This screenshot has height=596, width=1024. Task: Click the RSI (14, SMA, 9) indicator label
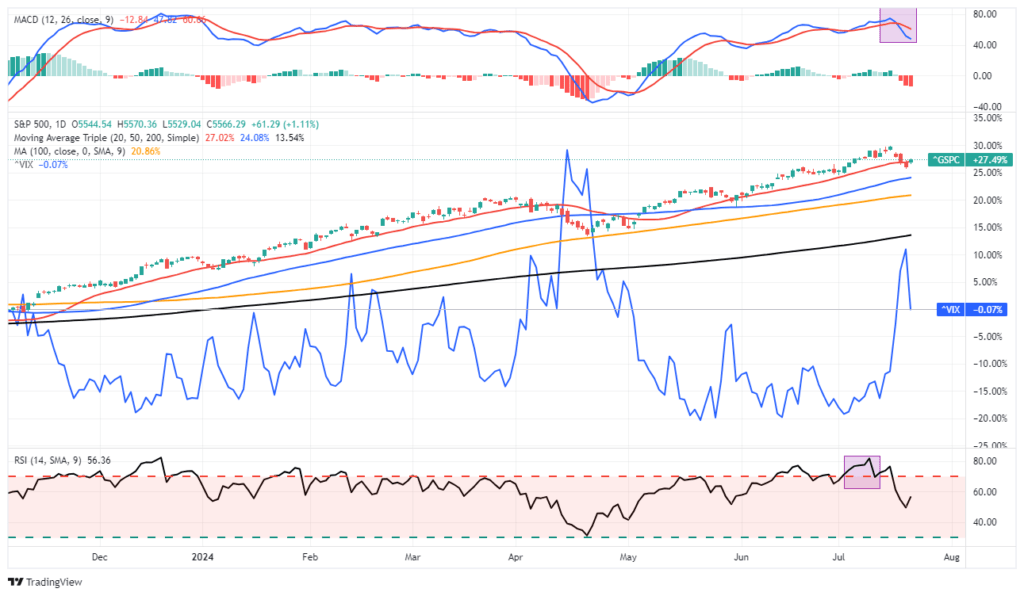point(48,460)
